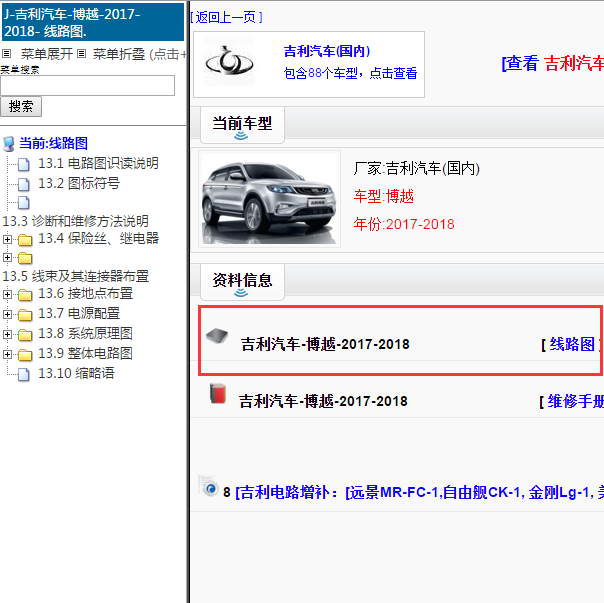
Task: Select 13.8 系统原理图 label
Action: coord(85,334)
